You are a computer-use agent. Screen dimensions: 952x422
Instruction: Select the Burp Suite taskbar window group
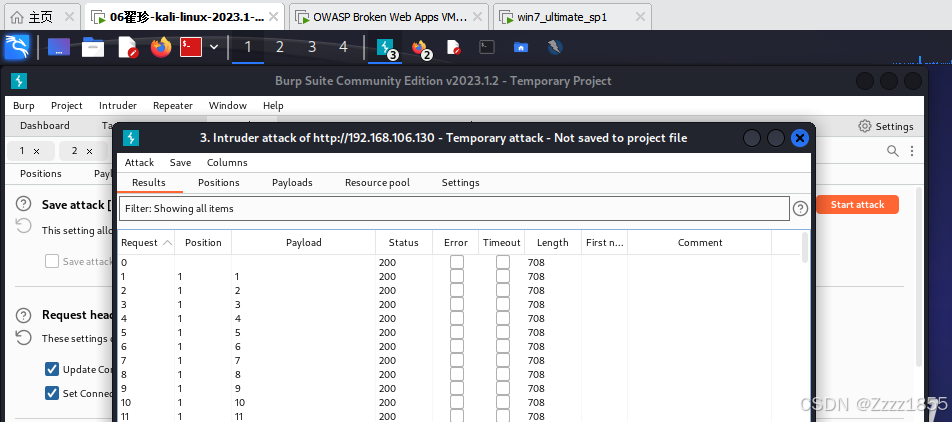(x=387, y=48)
